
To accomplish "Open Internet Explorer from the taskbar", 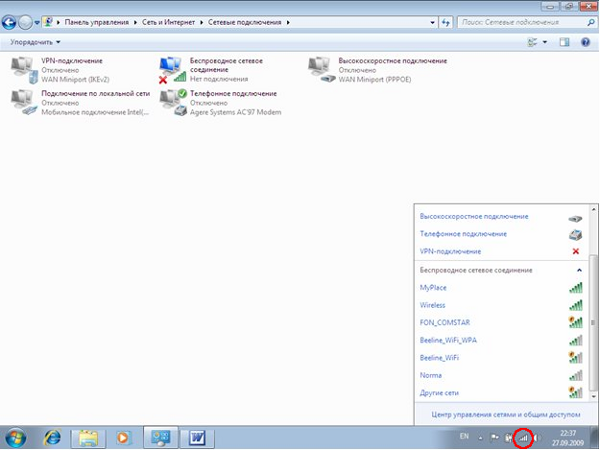I will click(x=51, y=437).
